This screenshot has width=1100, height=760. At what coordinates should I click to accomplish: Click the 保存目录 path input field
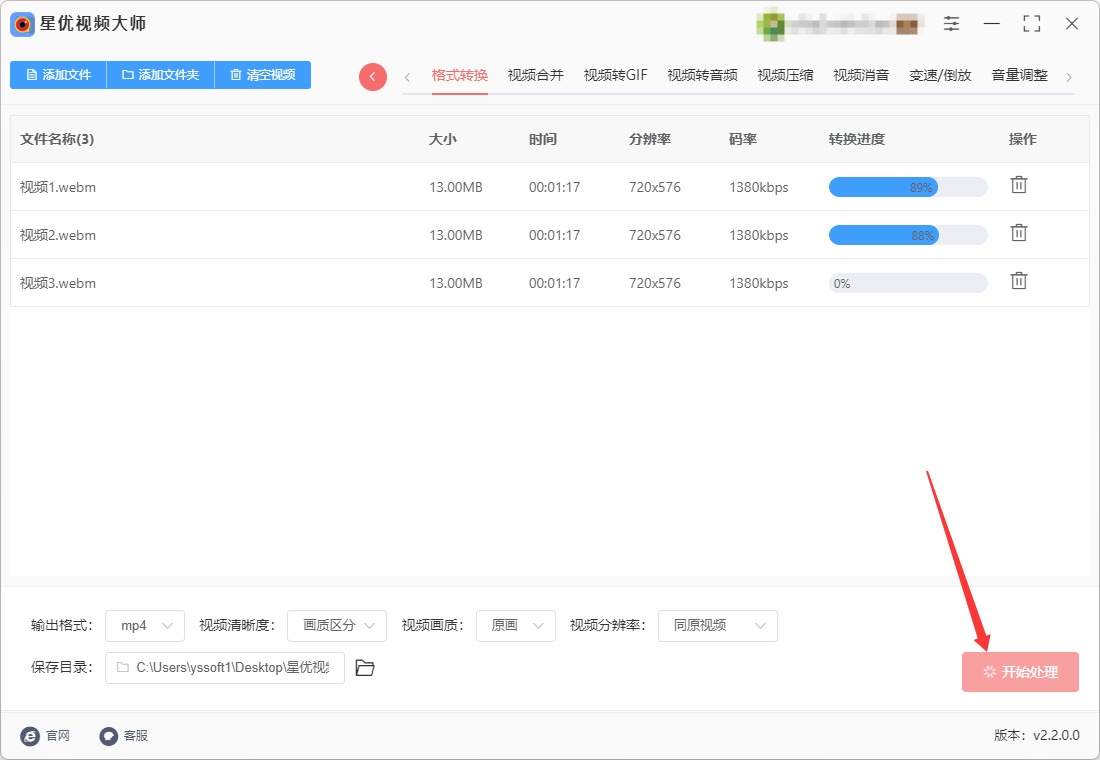tap(224, 668)
